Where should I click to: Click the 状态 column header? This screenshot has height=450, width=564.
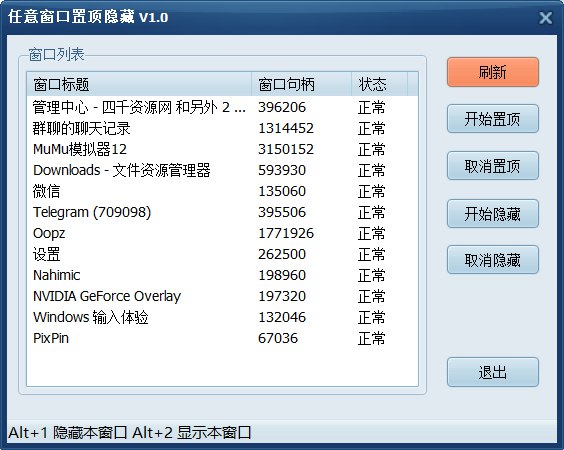tap(379, 84)
